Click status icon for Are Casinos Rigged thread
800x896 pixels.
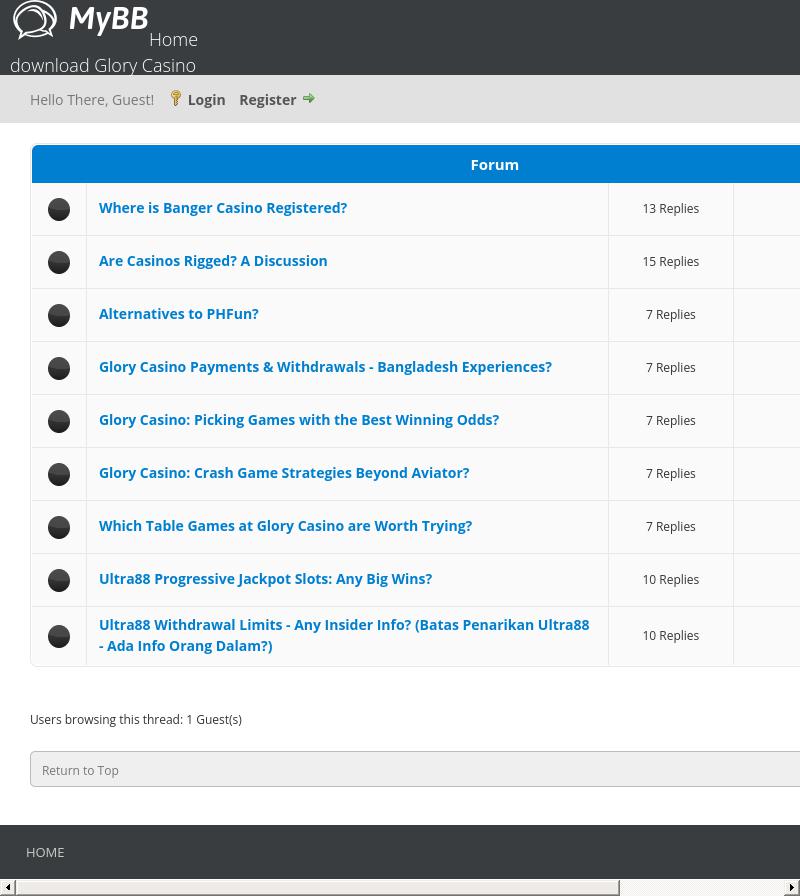click(59, 262)
